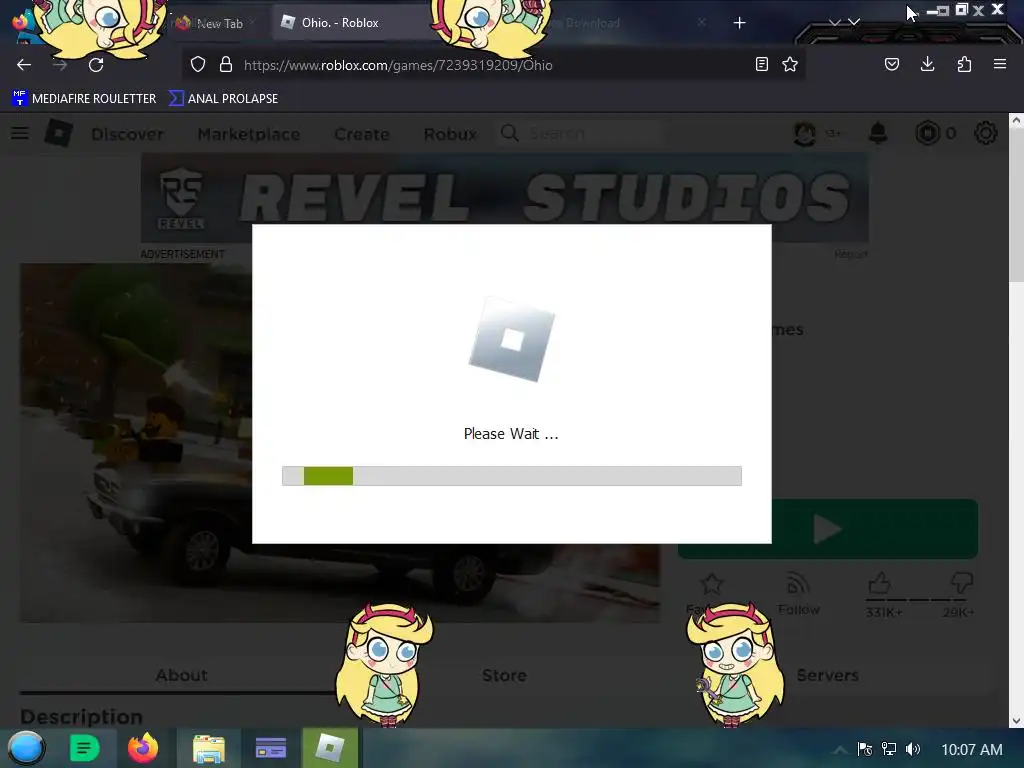
Task: Click the page vertical scrollbar thumb
Action: (1016, 204)
